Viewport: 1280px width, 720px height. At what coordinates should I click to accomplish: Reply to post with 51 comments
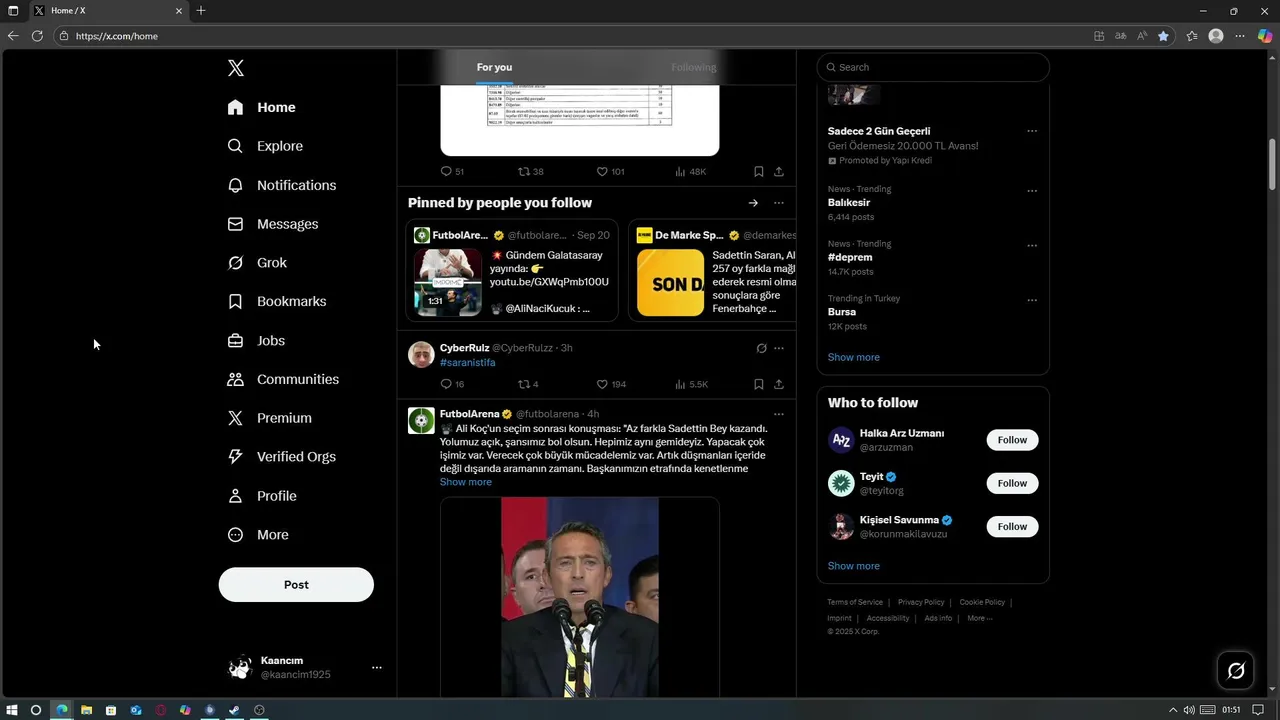pos(452,172)
